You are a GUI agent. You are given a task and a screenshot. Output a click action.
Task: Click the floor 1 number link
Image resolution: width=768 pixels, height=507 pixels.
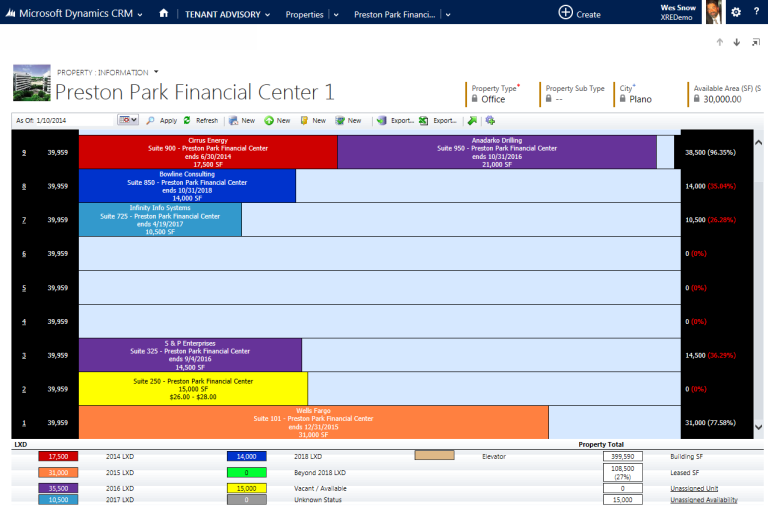tap(24, 423)
